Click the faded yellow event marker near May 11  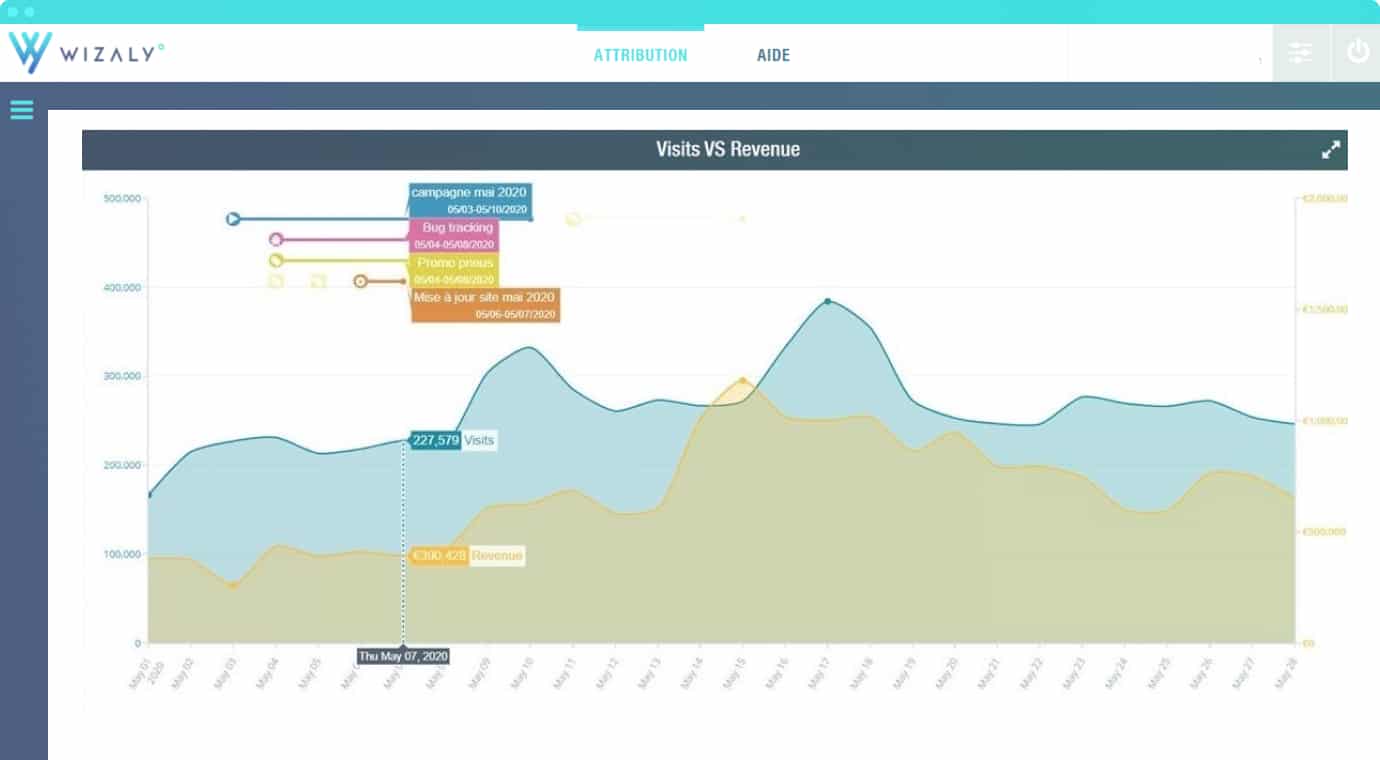(573, 219)
